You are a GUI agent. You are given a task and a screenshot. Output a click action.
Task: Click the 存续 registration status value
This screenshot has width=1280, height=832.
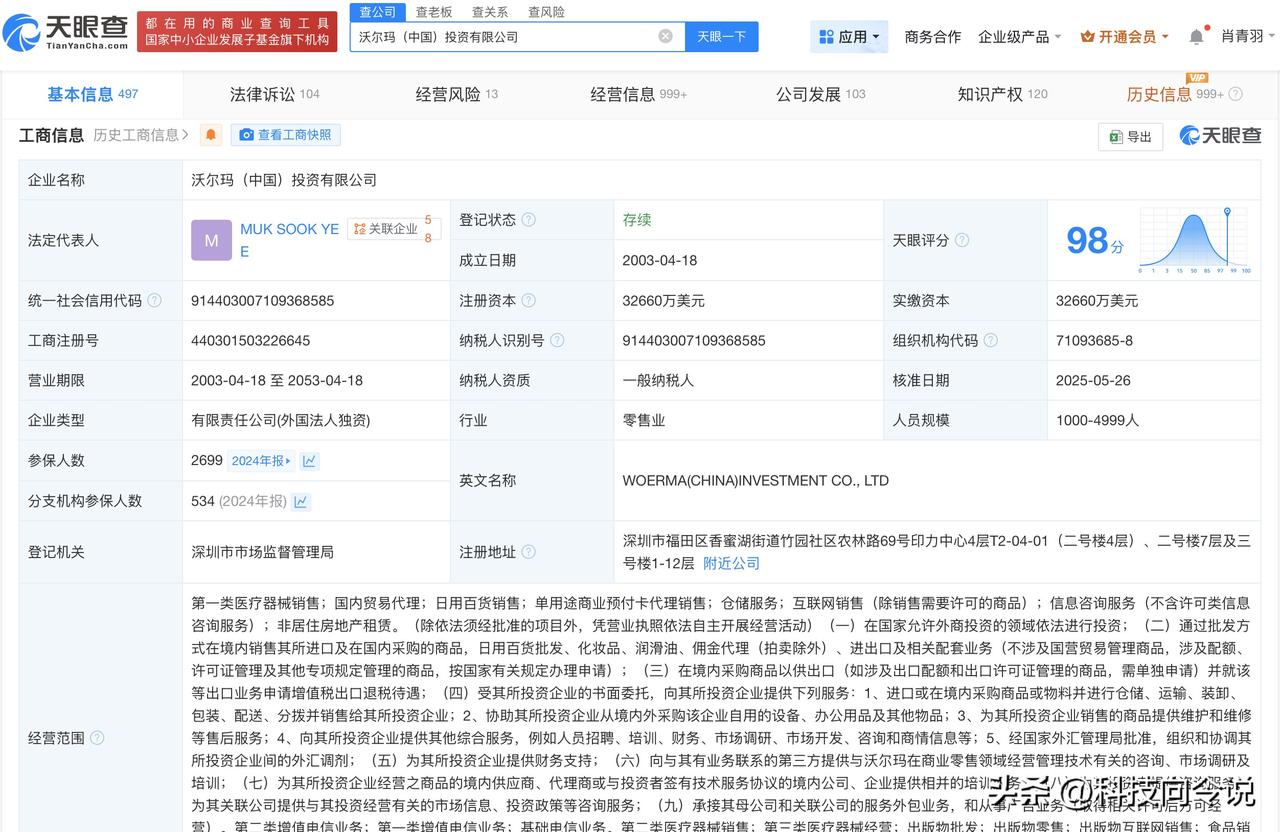(x=637, y=220)
